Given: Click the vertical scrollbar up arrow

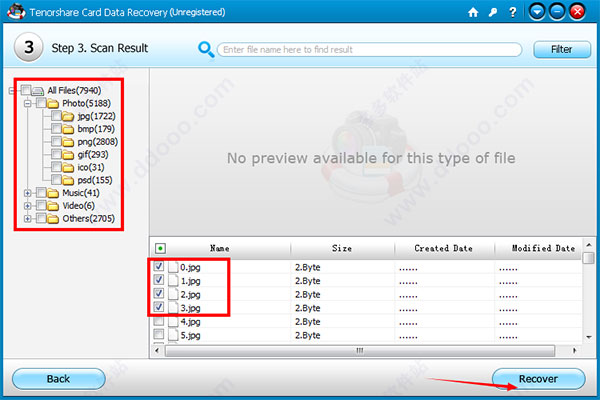Looking at the screenshot, I should coord(589,245).
